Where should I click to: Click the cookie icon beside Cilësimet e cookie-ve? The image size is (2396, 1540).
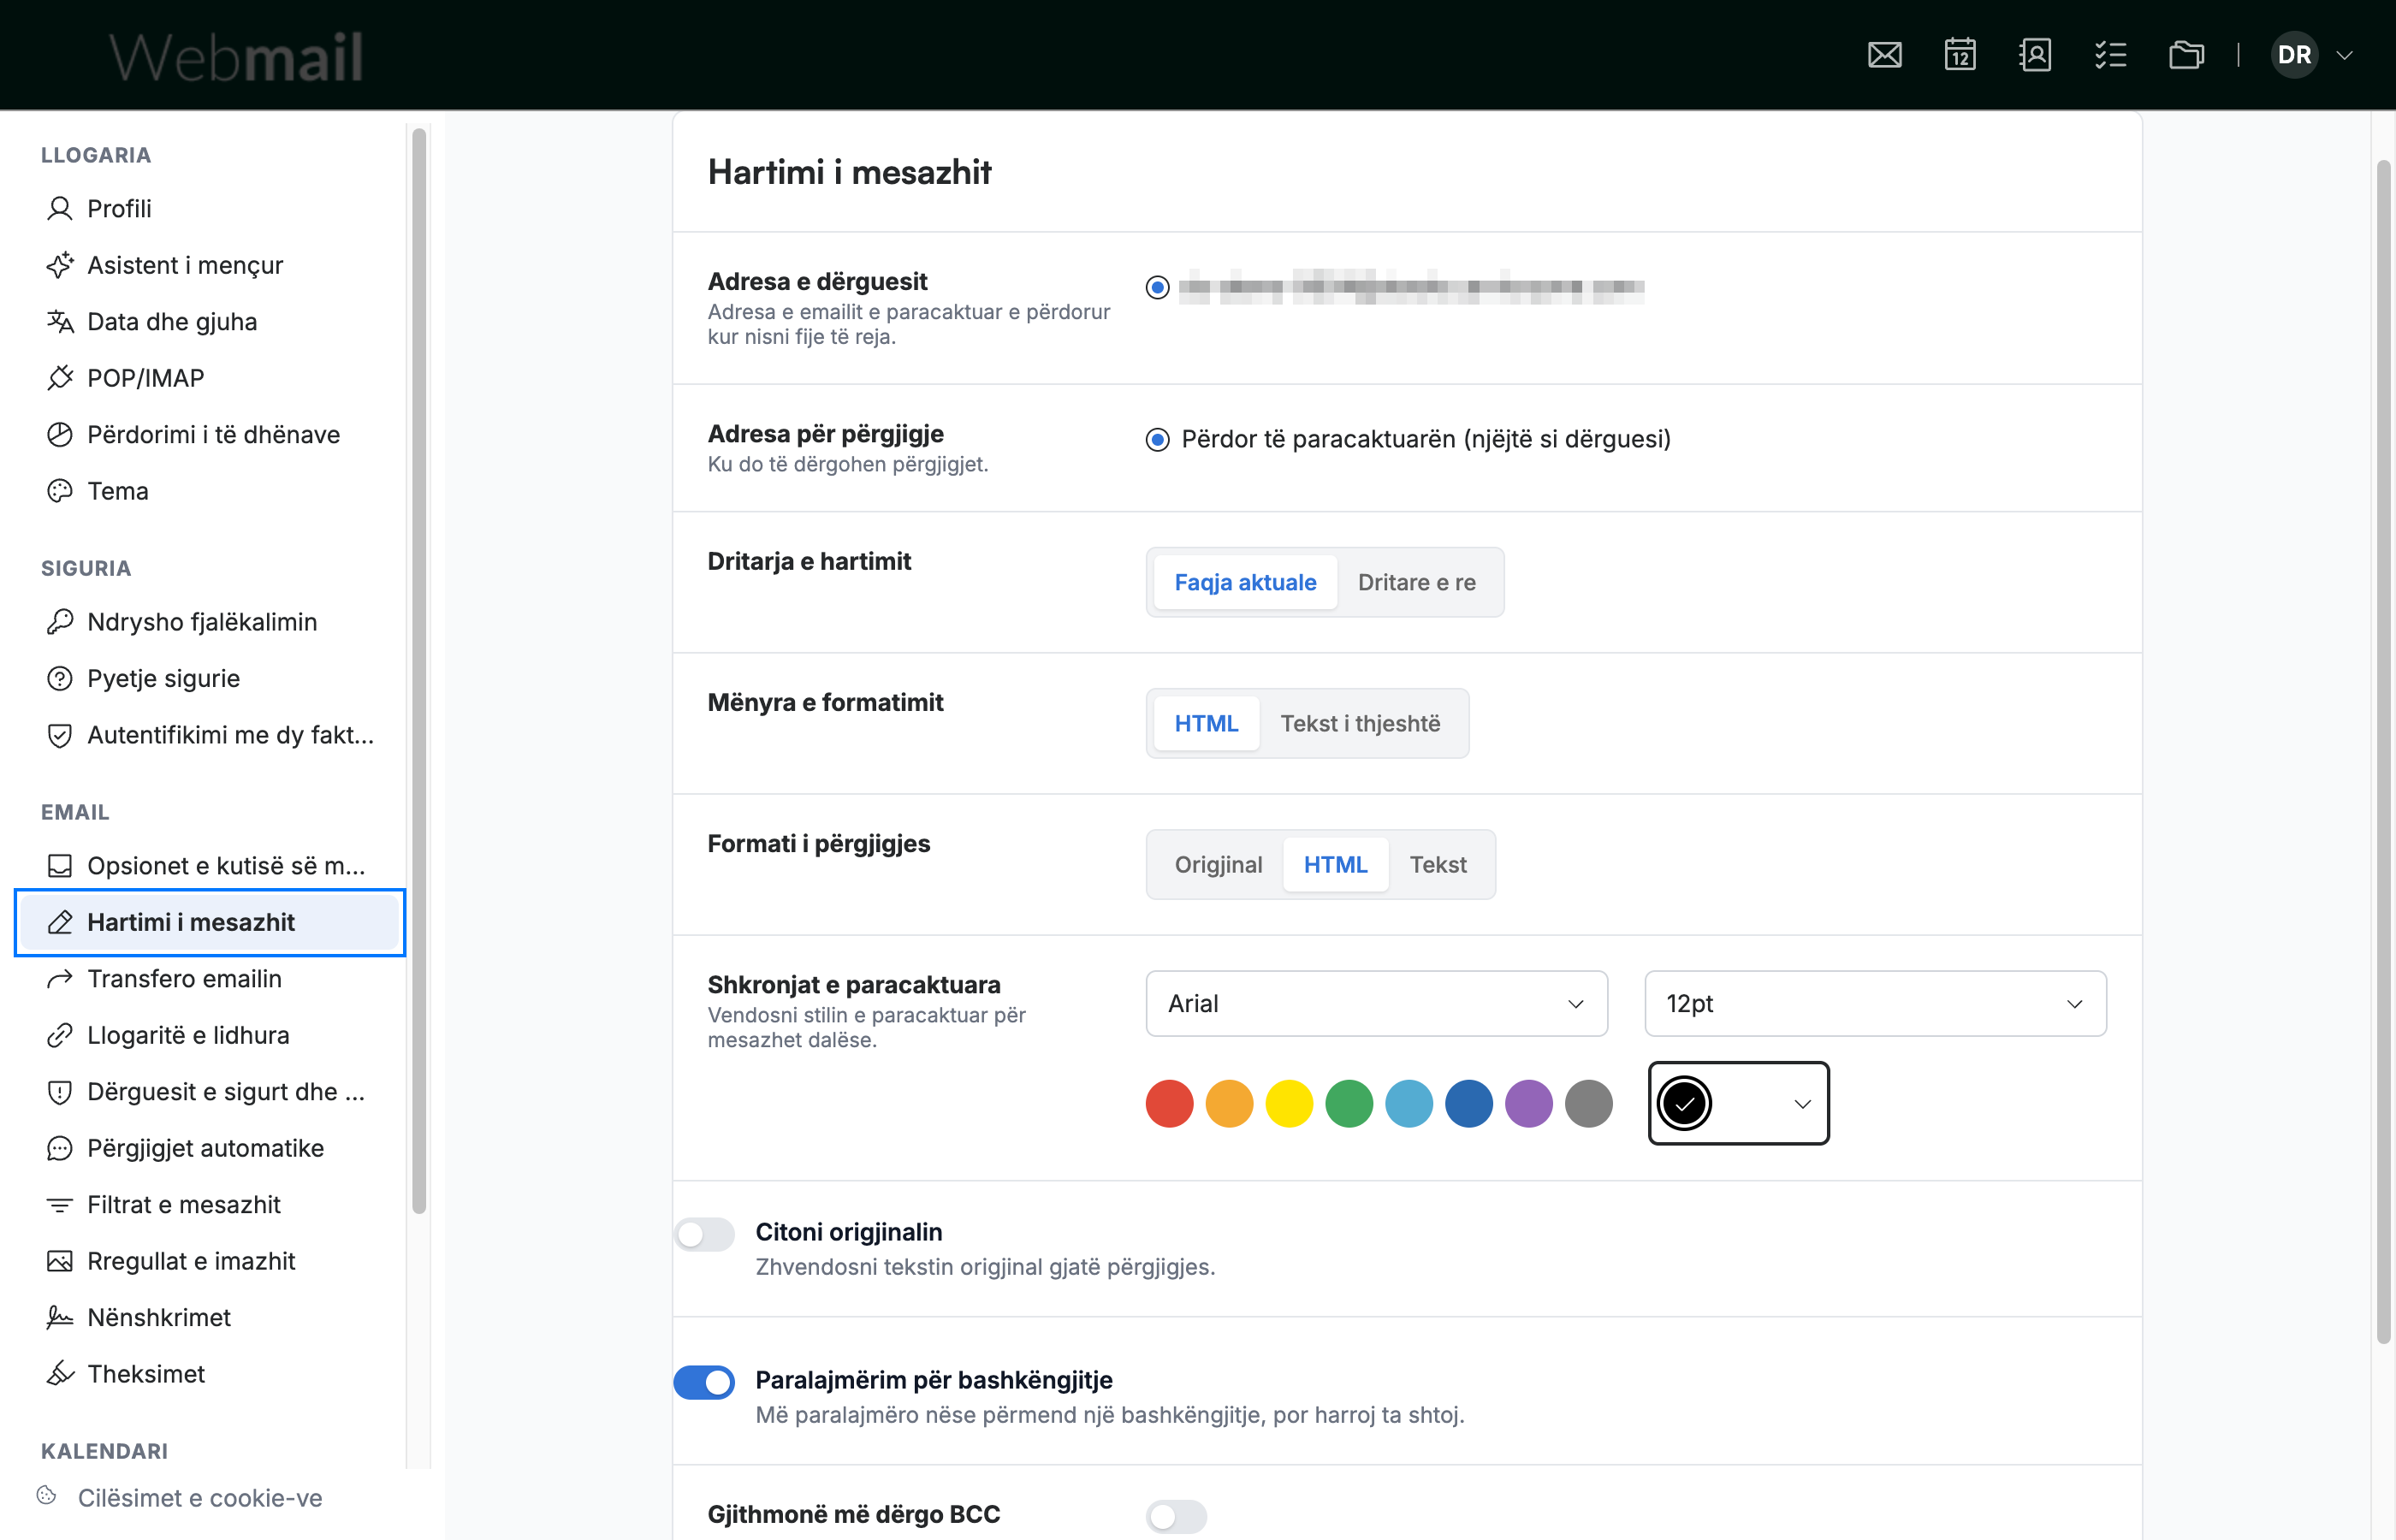(x=46, y=1496)
